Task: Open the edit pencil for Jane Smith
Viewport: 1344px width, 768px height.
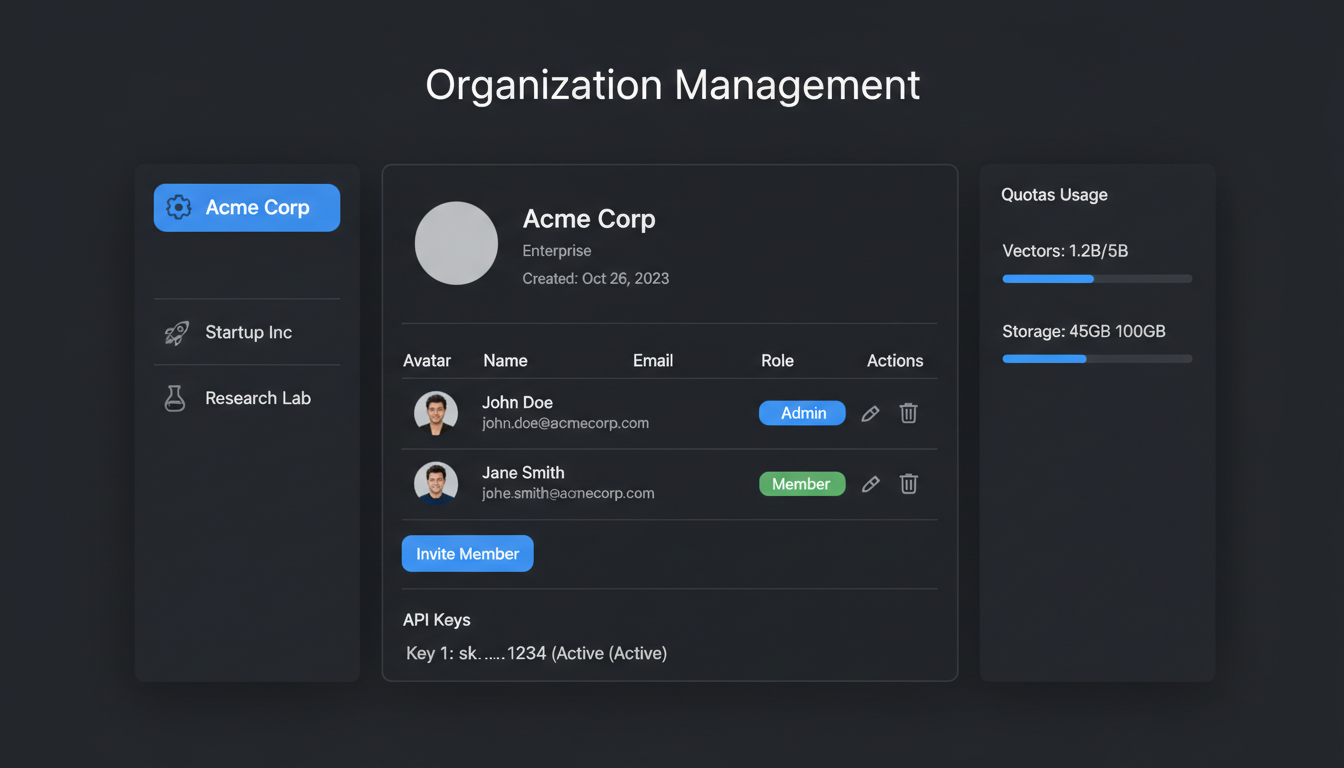Action: point(869,483)
